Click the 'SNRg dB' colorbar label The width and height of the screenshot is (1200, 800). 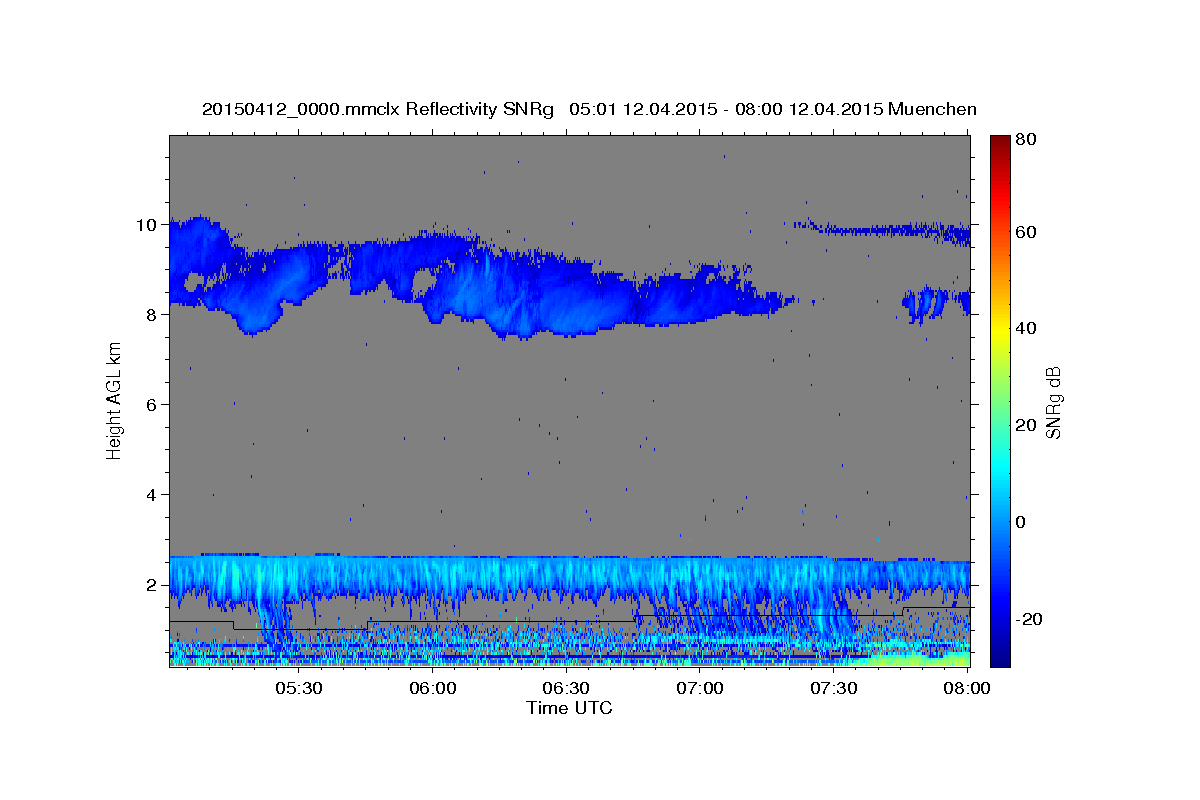pyautogui.click(x=1053, y=402)
